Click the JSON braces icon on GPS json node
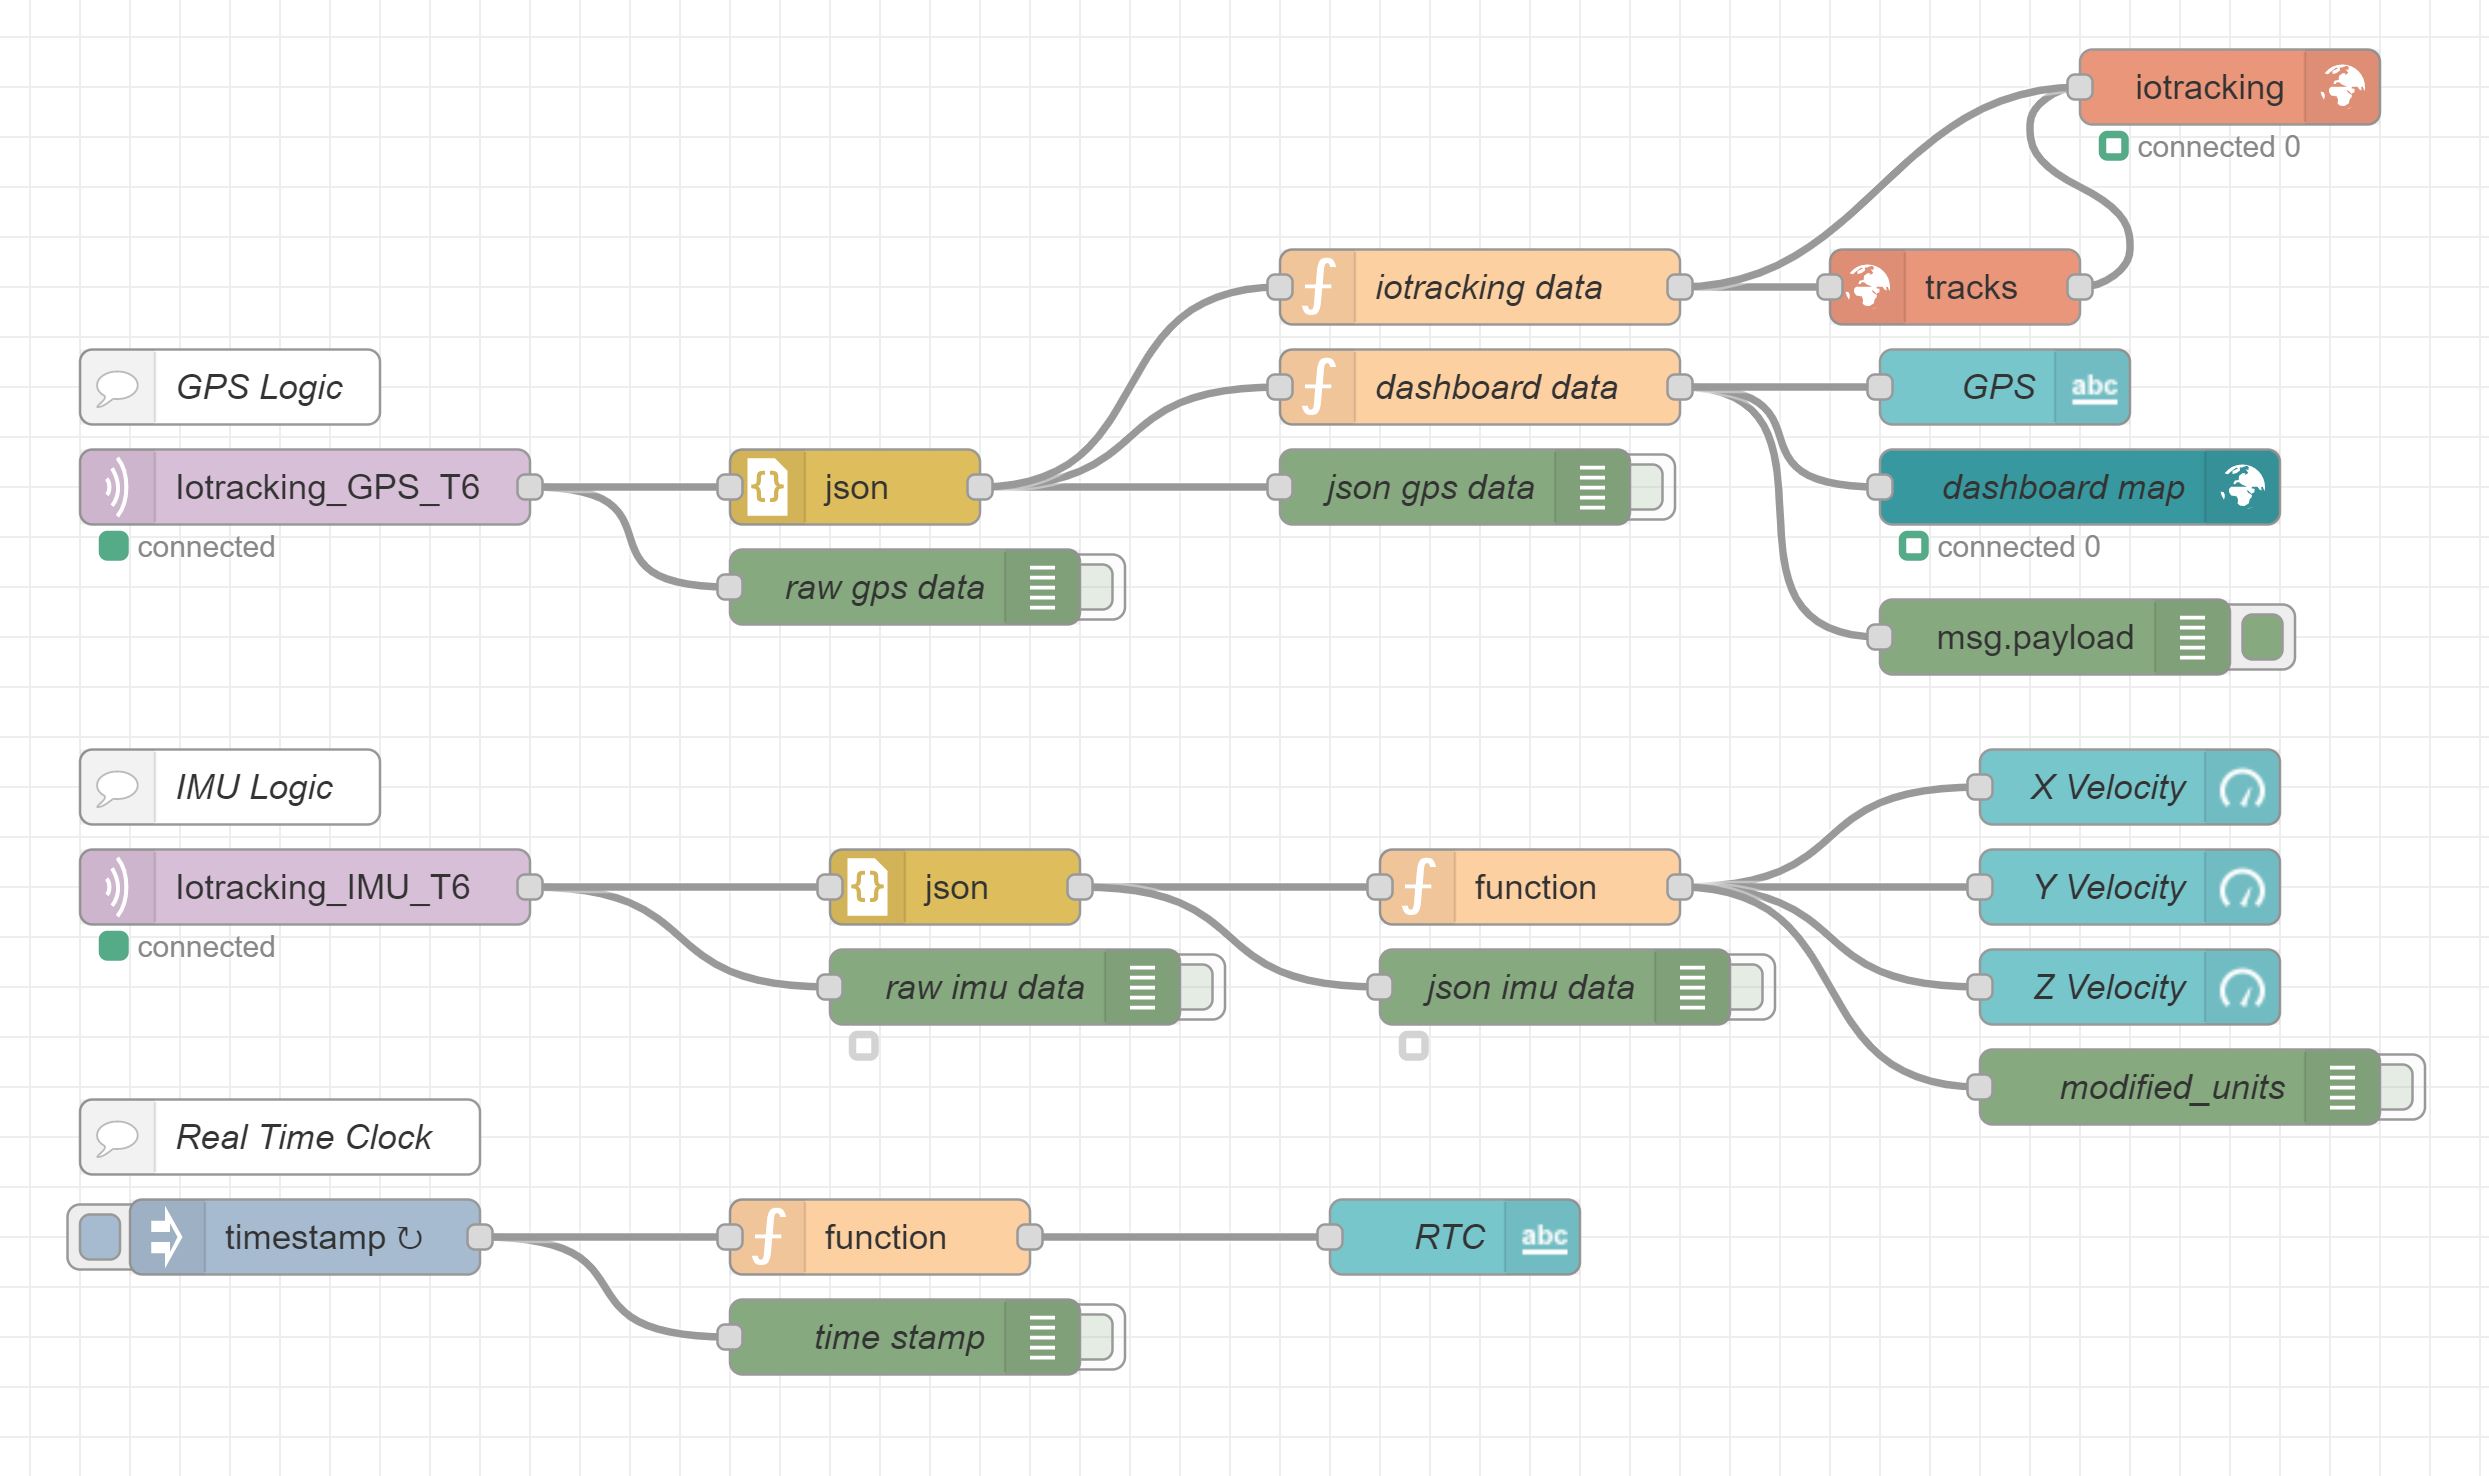 [767, 487]
